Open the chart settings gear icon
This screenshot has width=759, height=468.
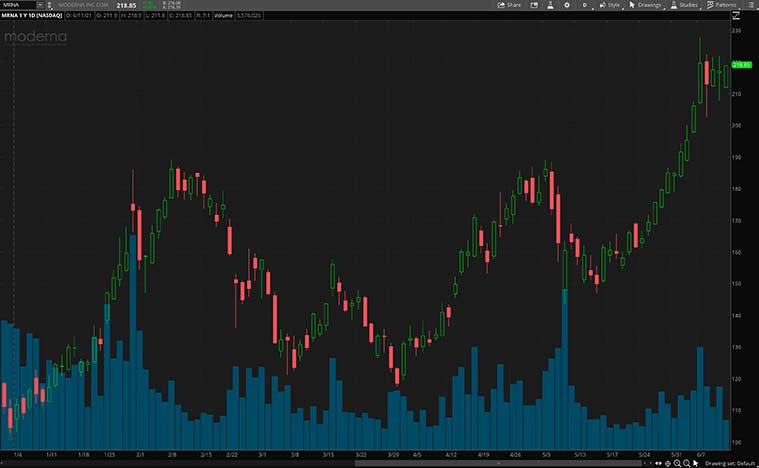click(x=568, y=5)
